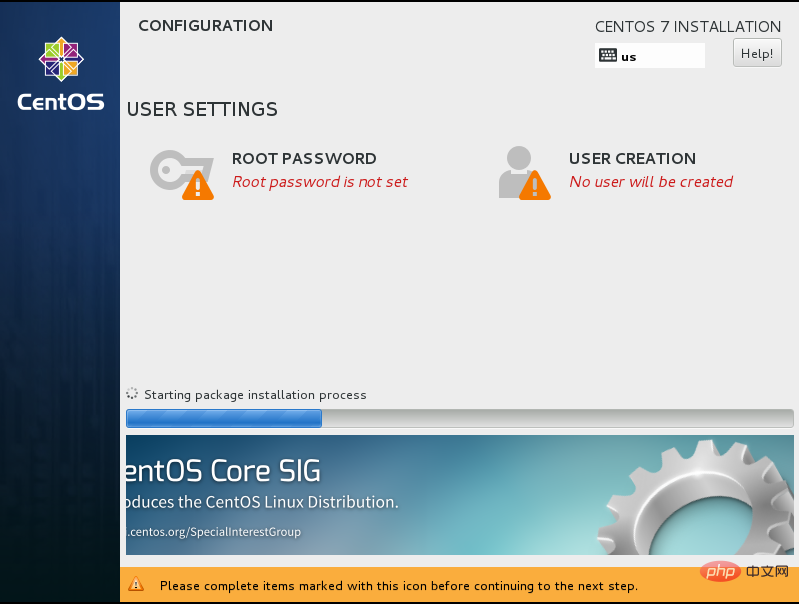Click the orange warning message bar text
Screen dimensions: 799x604
[398, 586]
